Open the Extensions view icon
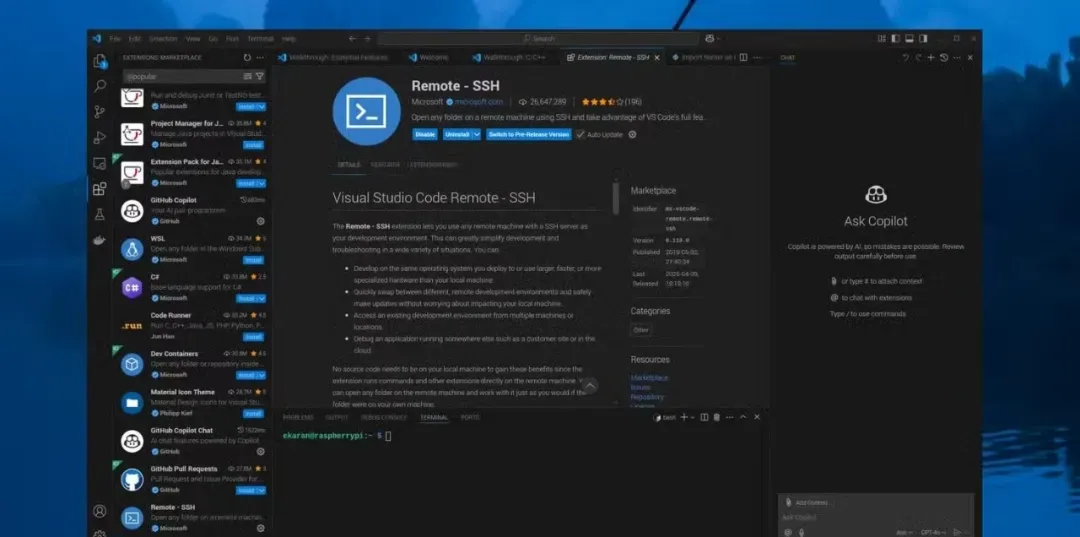Image resolution: width=1080 pixels, height=537 pixels. pyautogui.click(x=100, y=189)
